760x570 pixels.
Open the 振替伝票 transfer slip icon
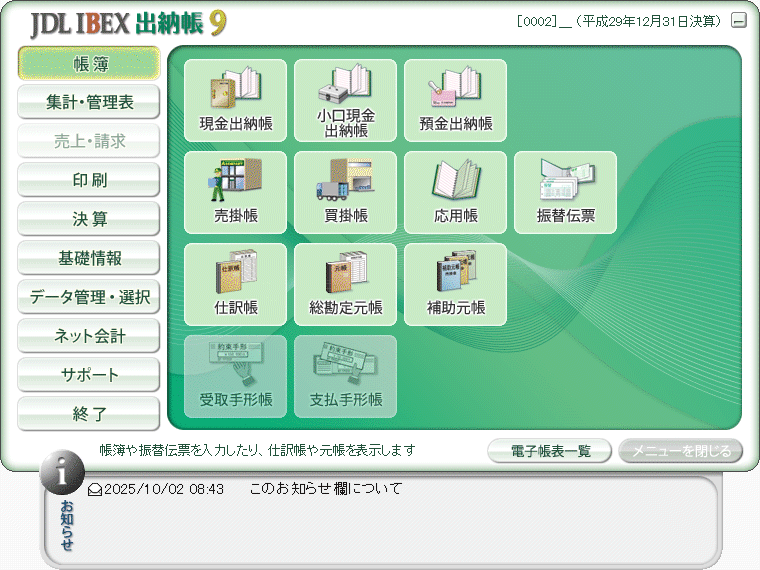pyautogui.click(x=566, y=193)
